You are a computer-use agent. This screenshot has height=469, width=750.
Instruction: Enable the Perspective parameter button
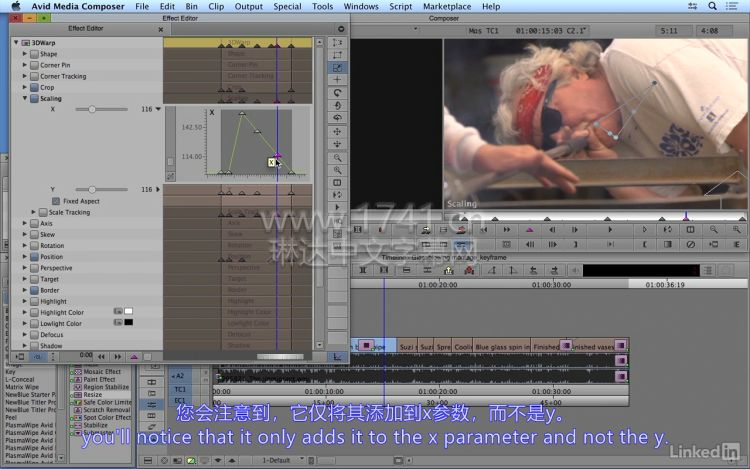point(34,268)
